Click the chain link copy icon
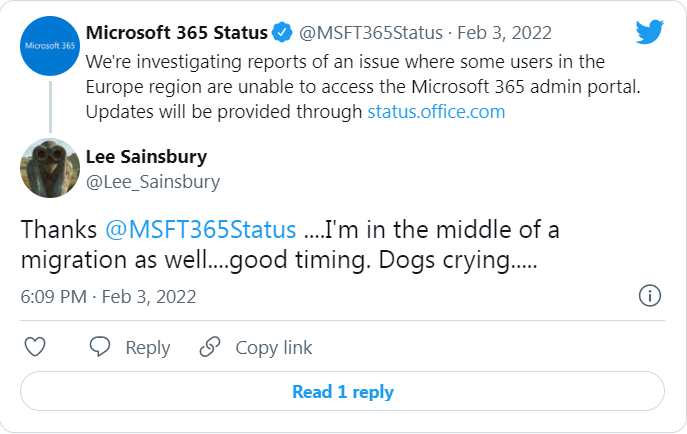 point(210,347)
